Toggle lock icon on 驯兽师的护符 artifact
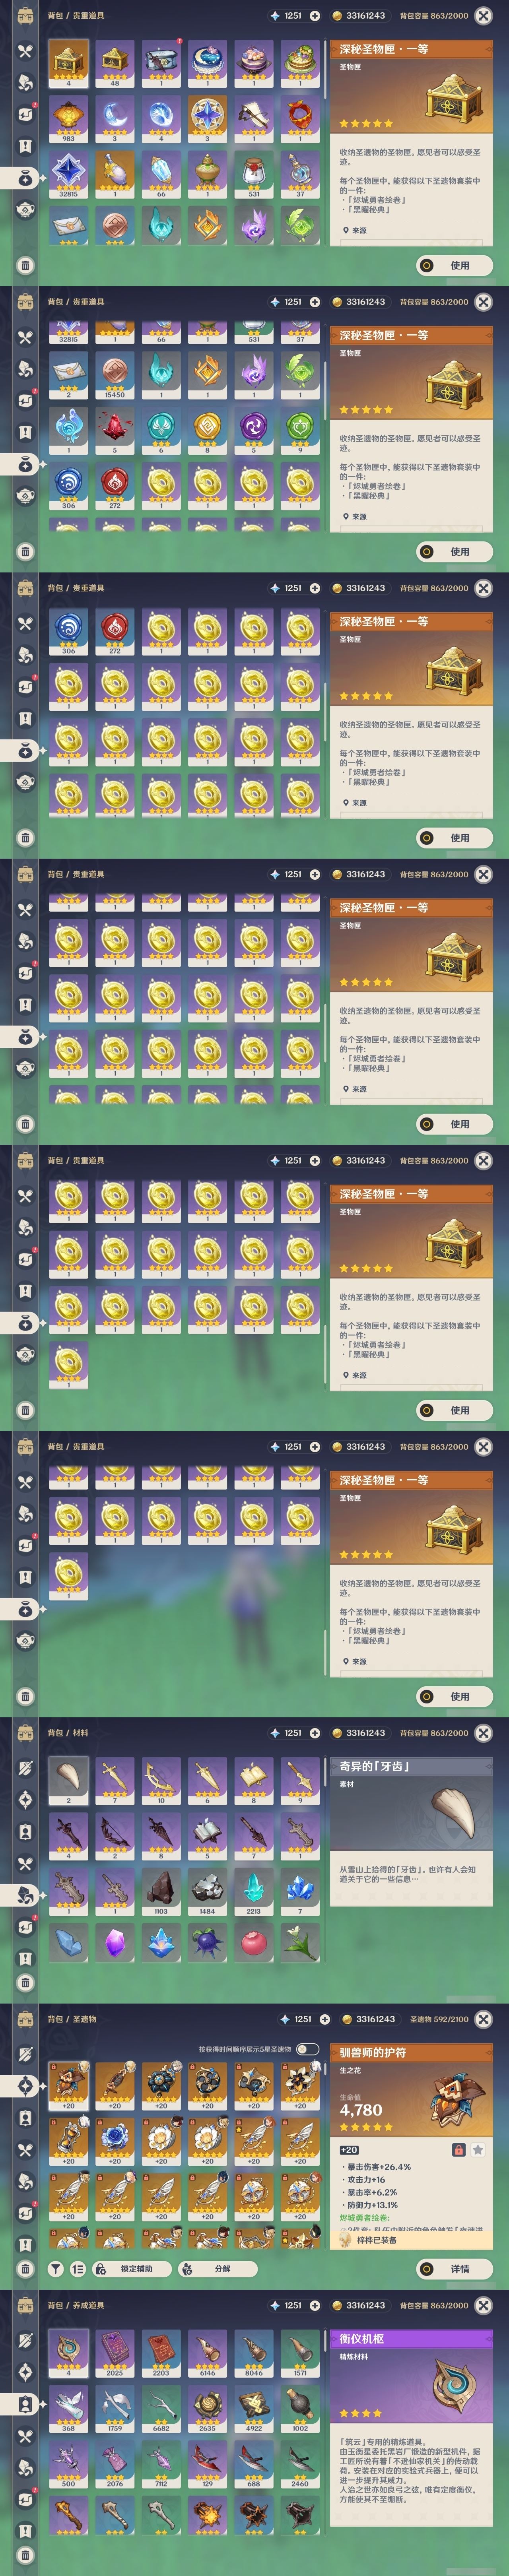The image size is (509, 2576). [458, 2150]
